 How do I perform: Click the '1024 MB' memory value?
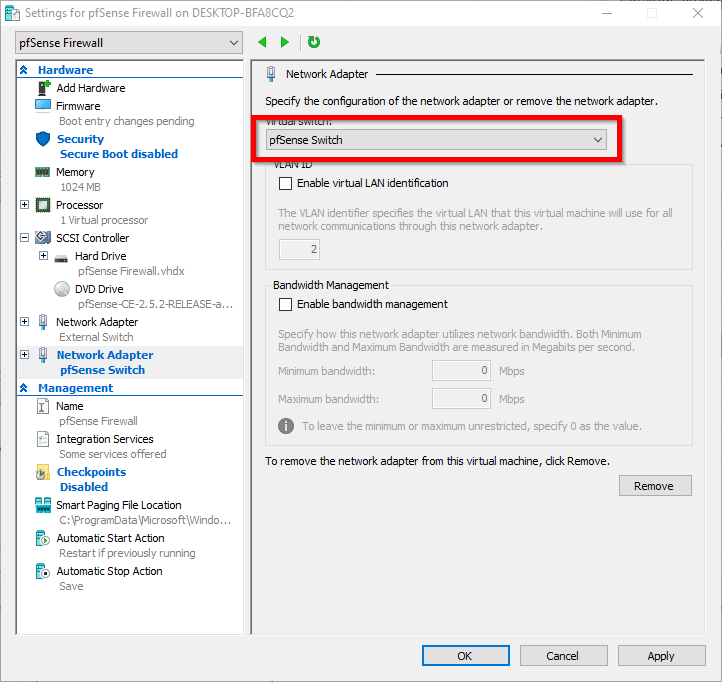pyautogui.click(x=80, y=187)
